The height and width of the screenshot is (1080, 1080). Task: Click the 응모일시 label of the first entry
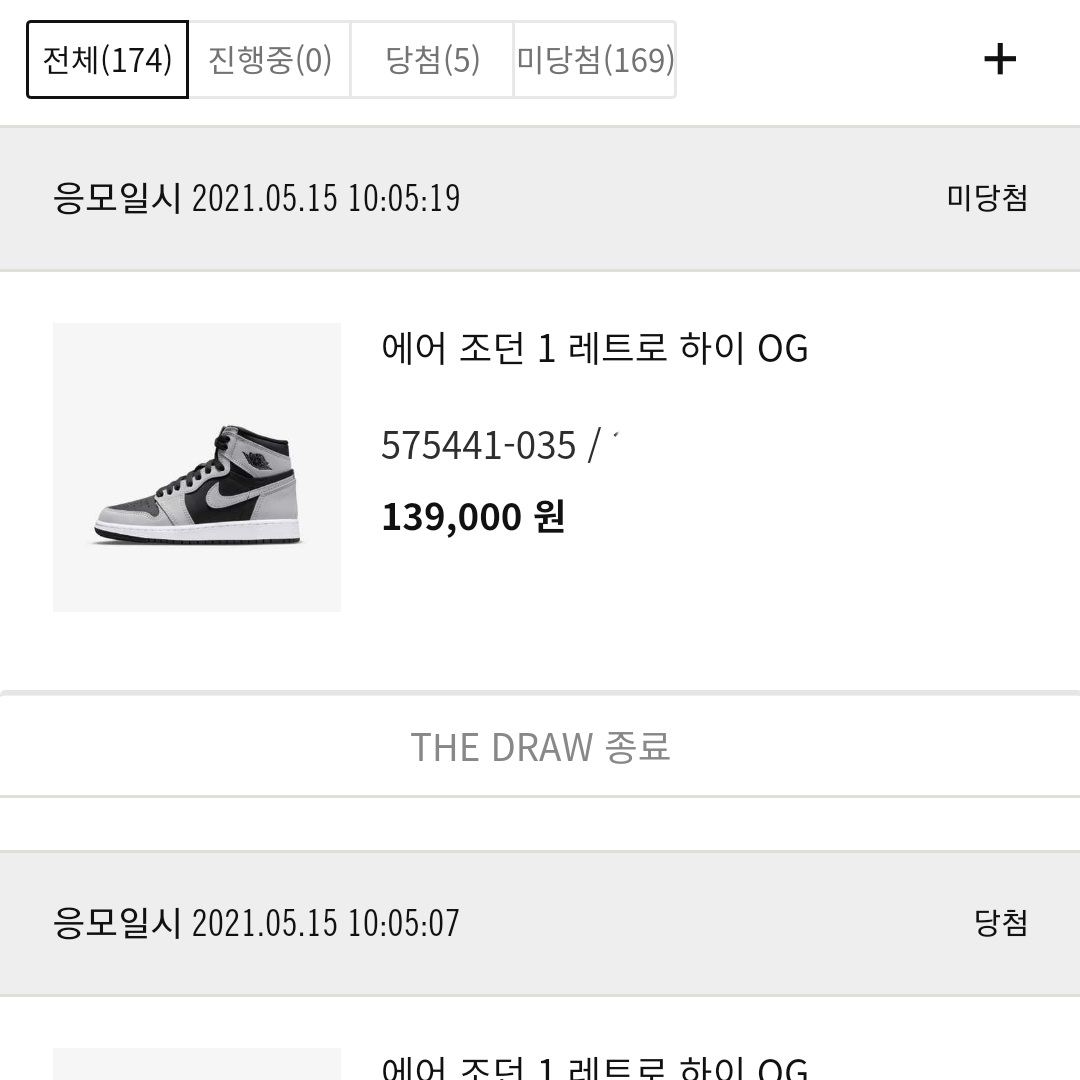(x=116, y=198)
